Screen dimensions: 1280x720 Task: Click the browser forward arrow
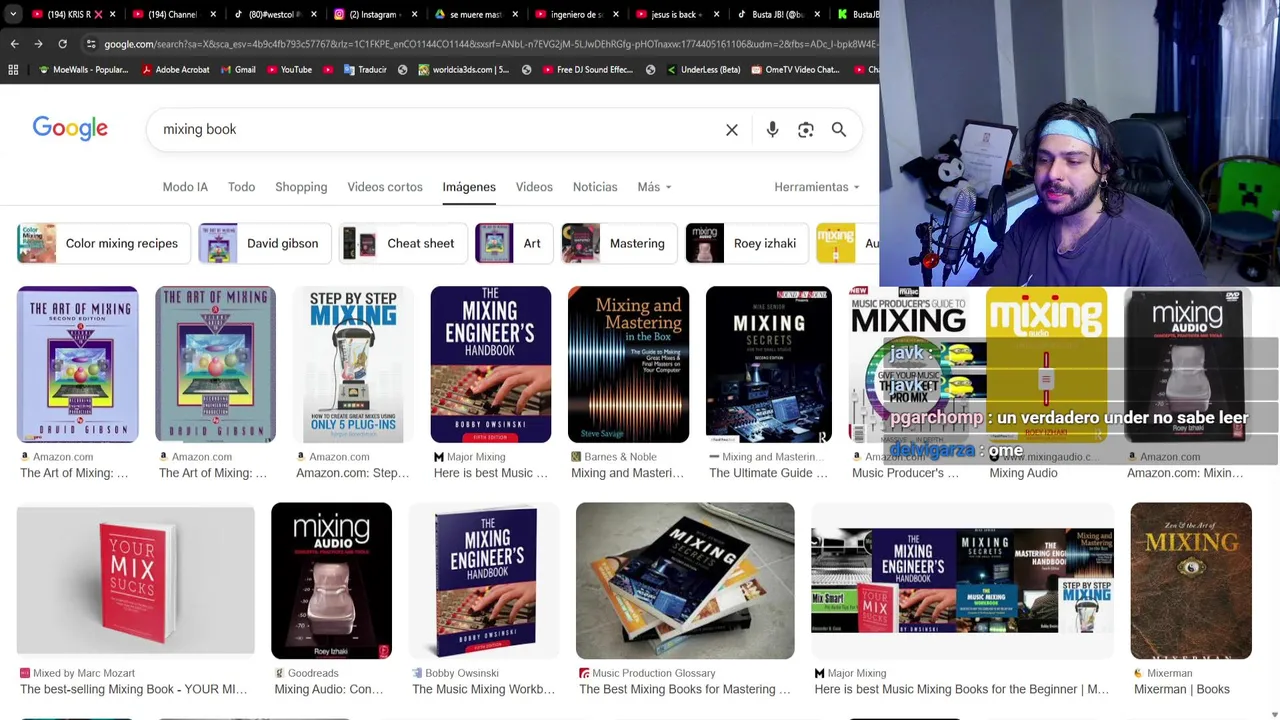coord(38,44)
